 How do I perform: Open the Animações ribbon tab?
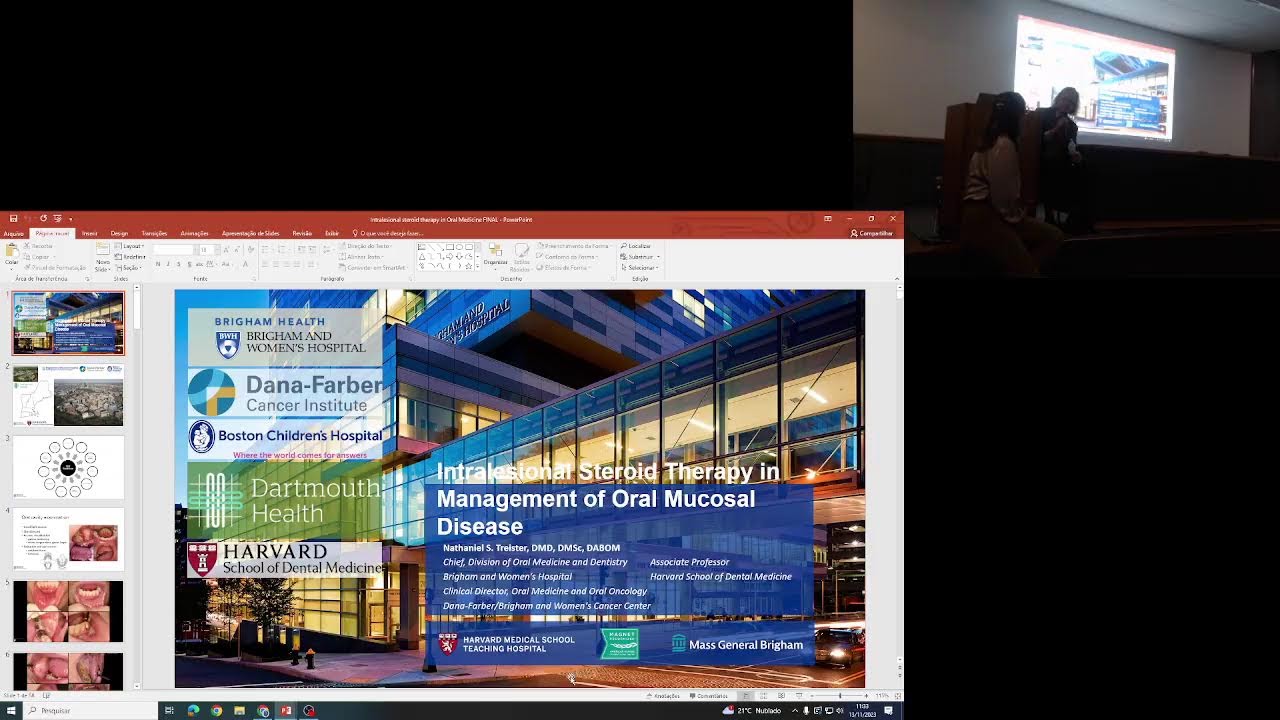pos(194,233)
